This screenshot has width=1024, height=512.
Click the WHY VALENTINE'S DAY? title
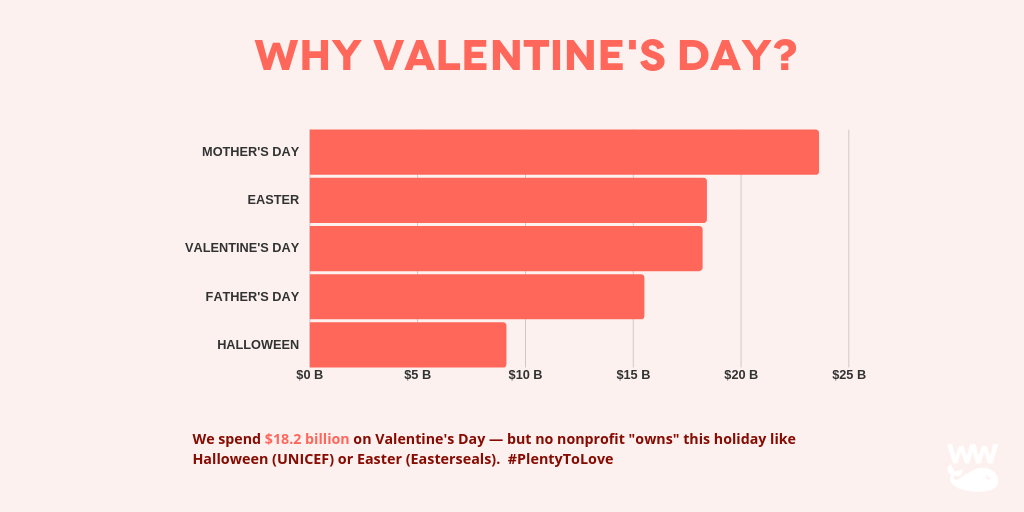tap(526, 56)
